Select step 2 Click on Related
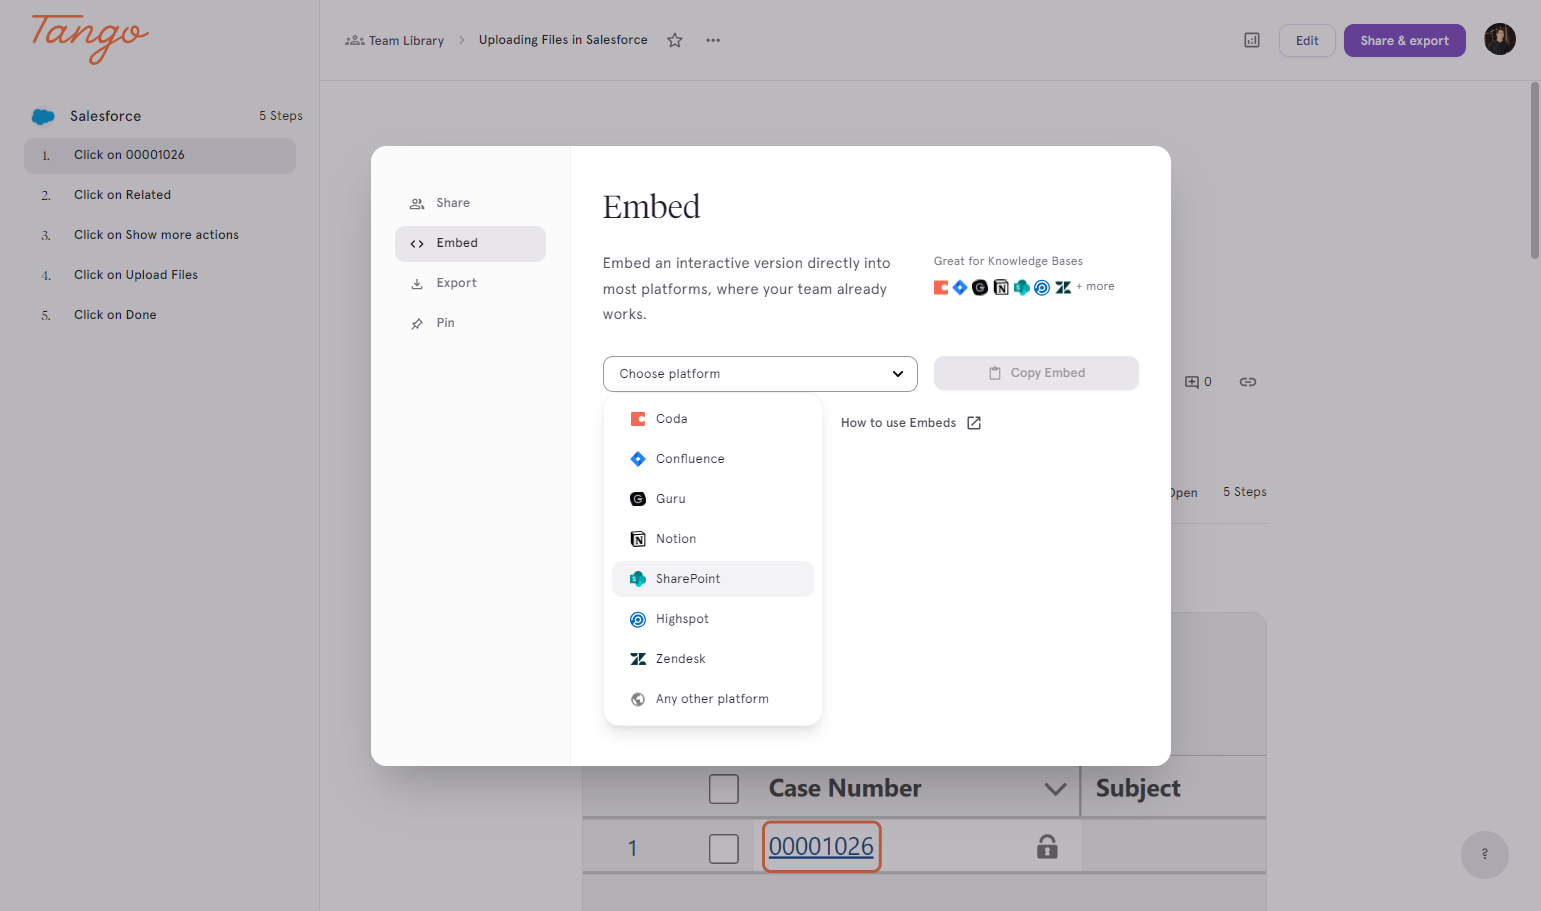This screenshot has width=1541, height=911. (160, 195)
